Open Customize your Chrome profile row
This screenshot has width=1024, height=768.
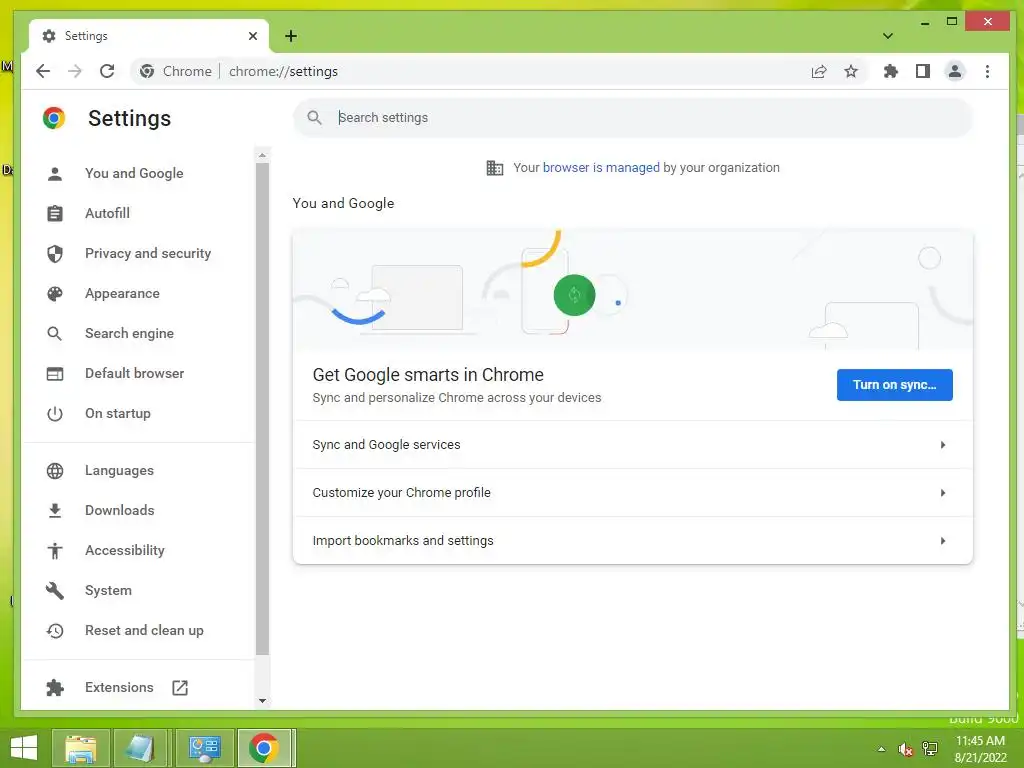pyautogui.click(x=632, y=492)
